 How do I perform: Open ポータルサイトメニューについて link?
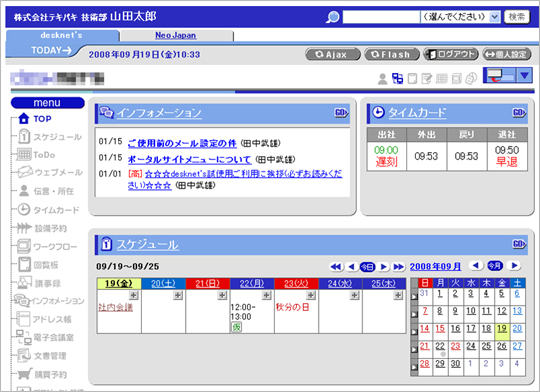[189, 159]
